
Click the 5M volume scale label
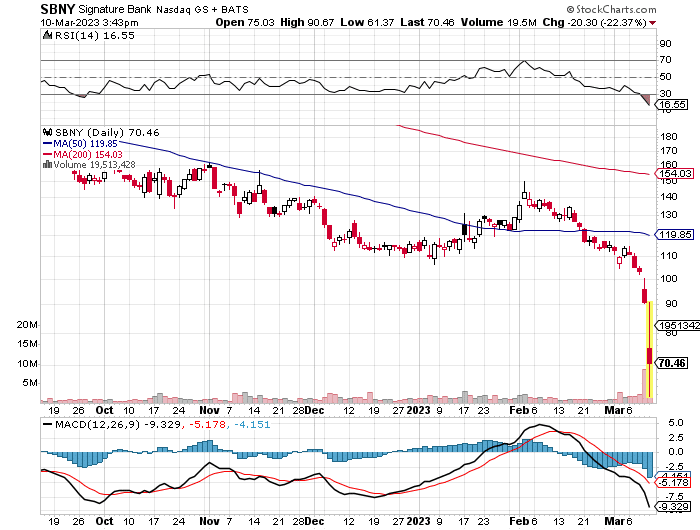30,383
